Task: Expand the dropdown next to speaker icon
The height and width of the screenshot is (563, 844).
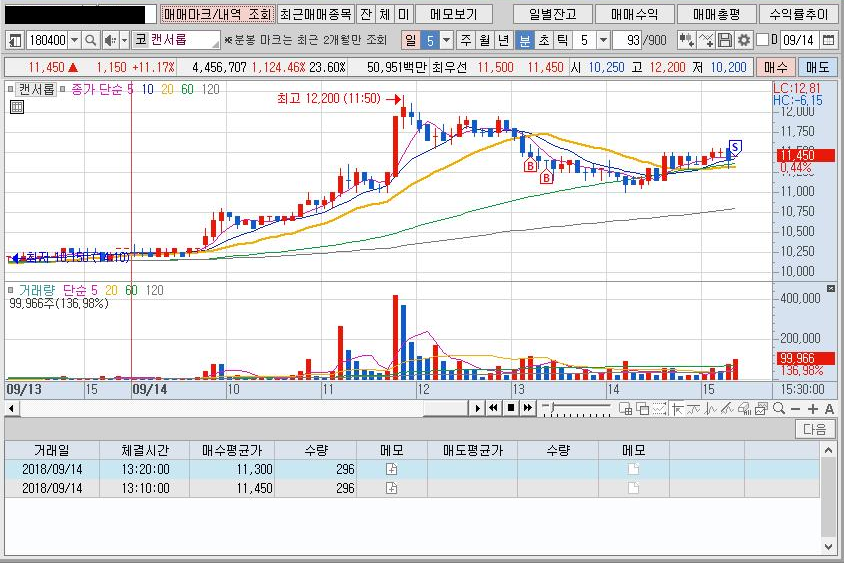Action: pos(124,40)
